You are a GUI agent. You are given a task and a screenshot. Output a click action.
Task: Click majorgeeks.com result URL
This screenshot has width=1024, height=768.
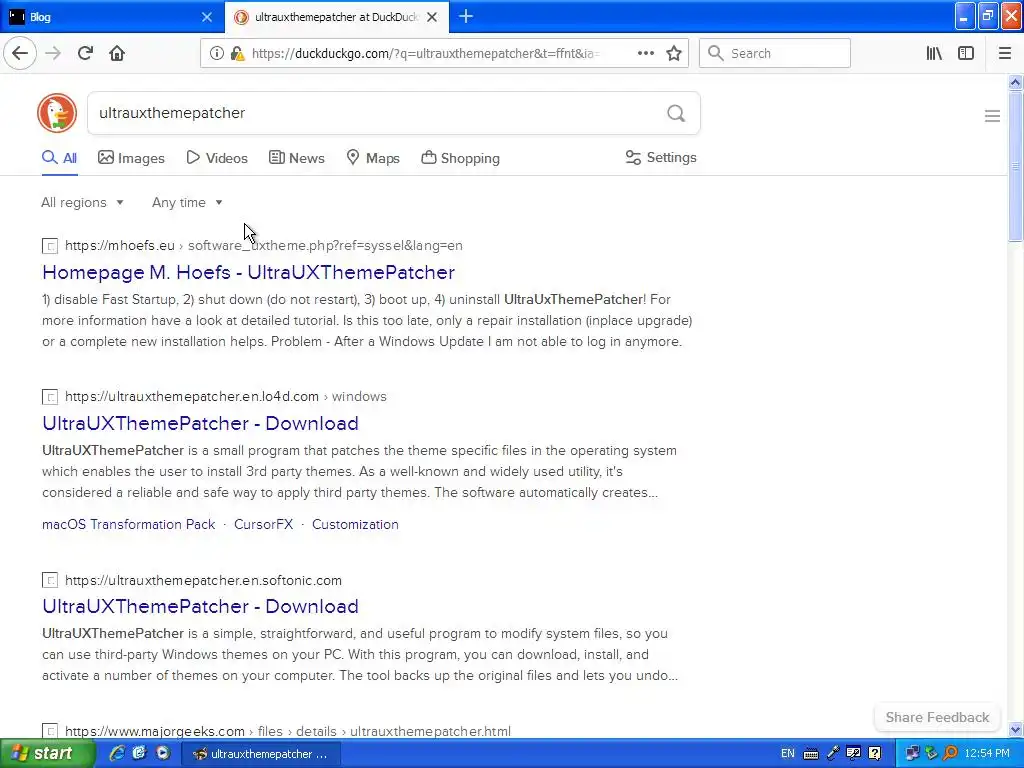pyautogui.click(x=287, y=731)
